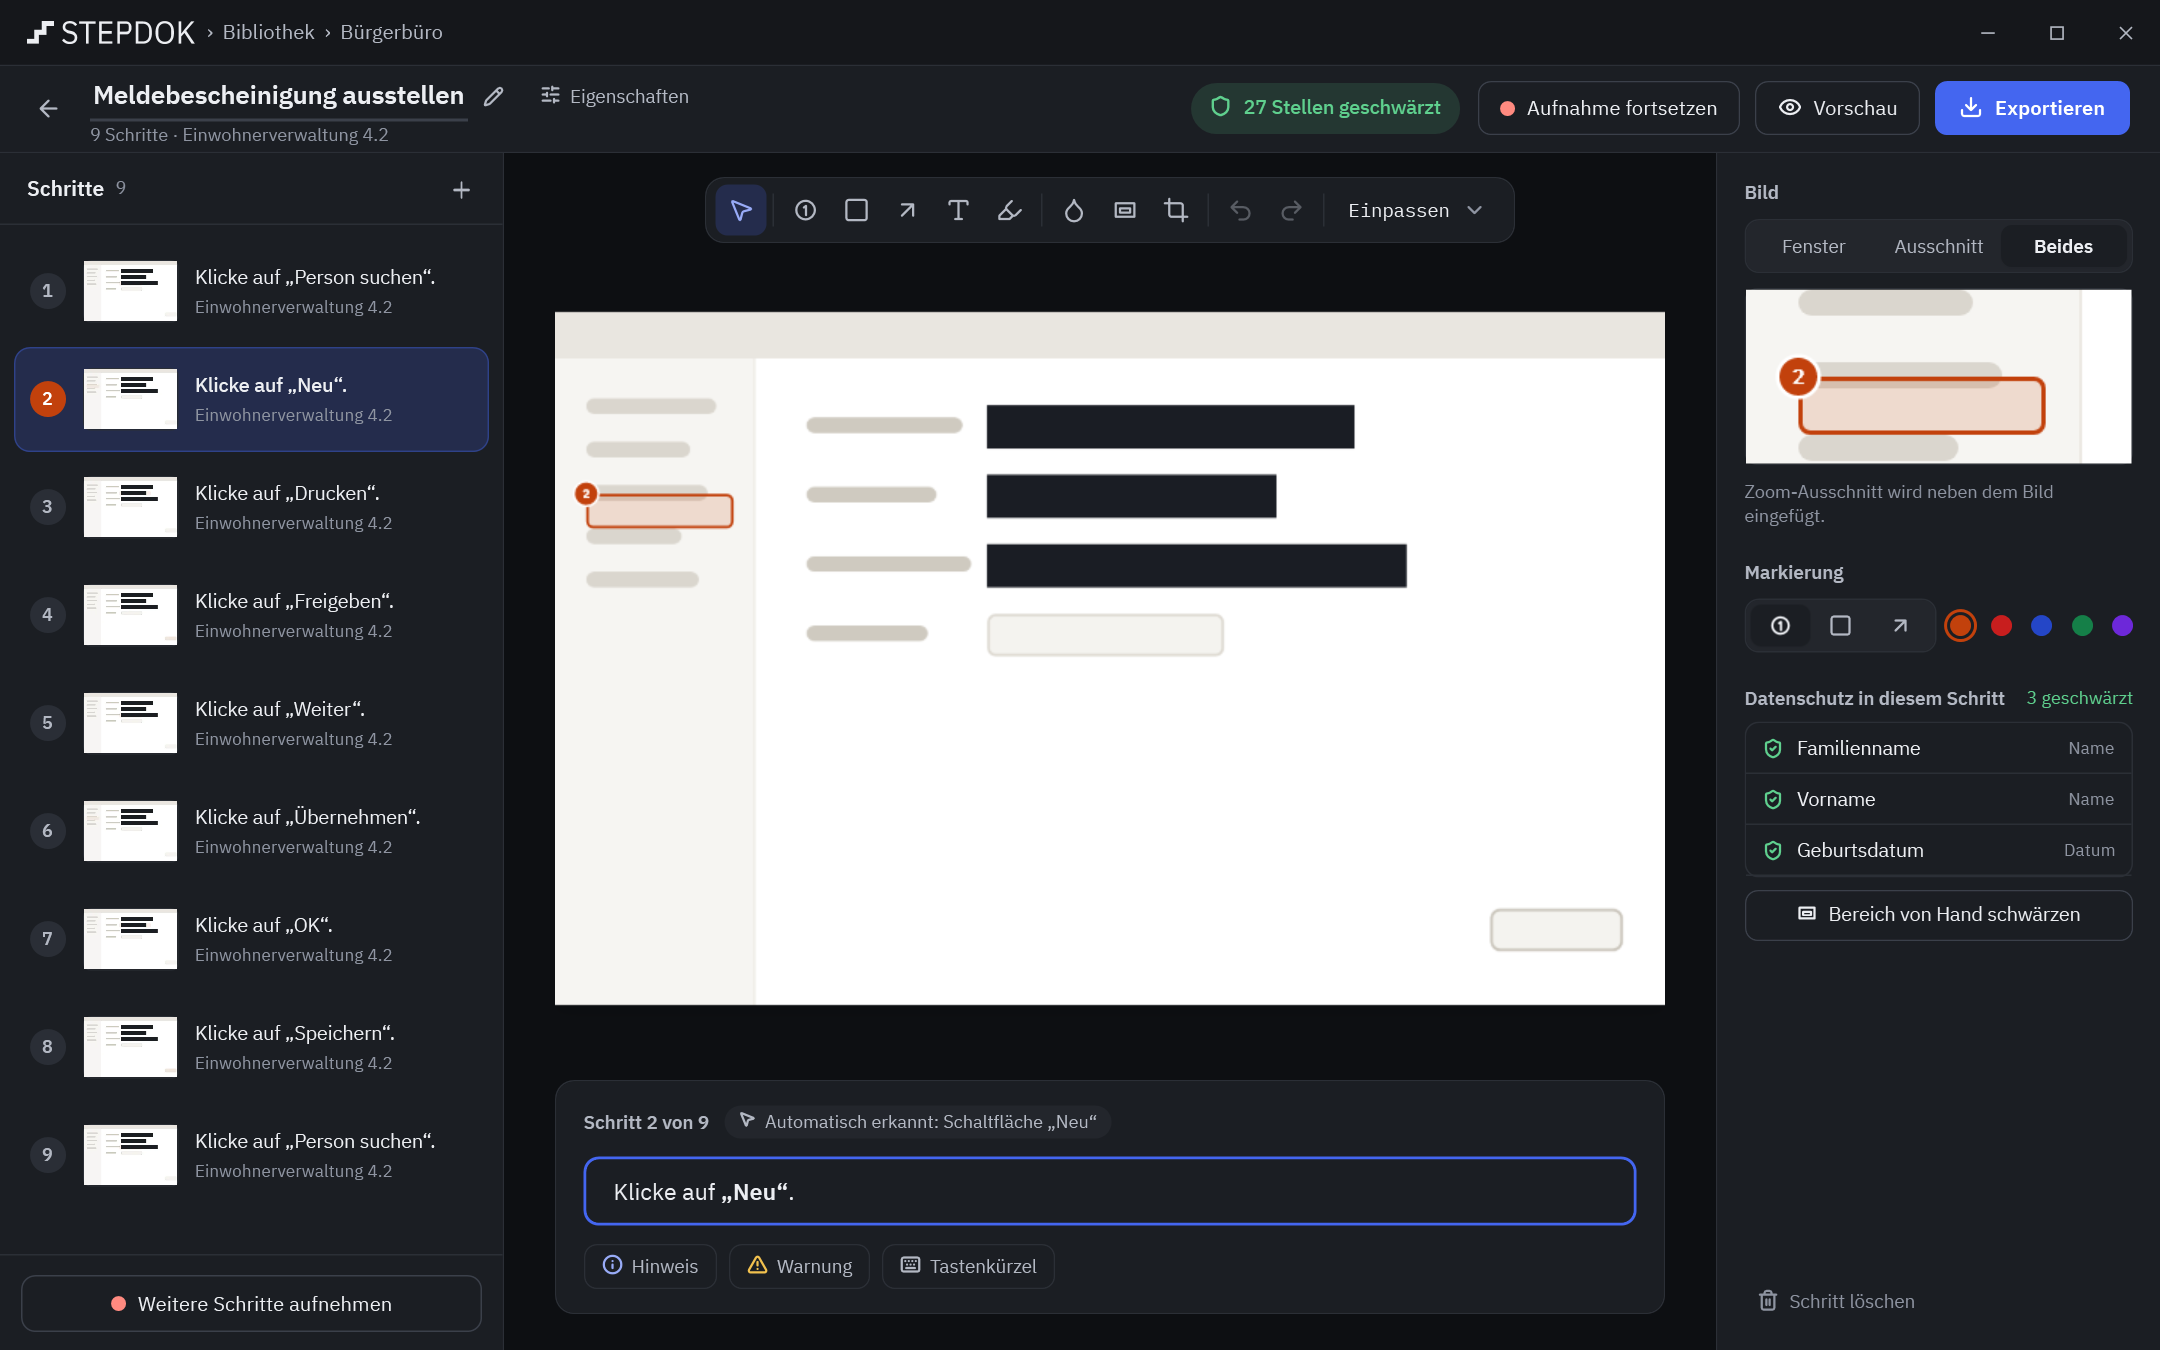Choose the green marker color
The width and height of the screenshot is (2160, 1350).
[x=2082, y=626]
